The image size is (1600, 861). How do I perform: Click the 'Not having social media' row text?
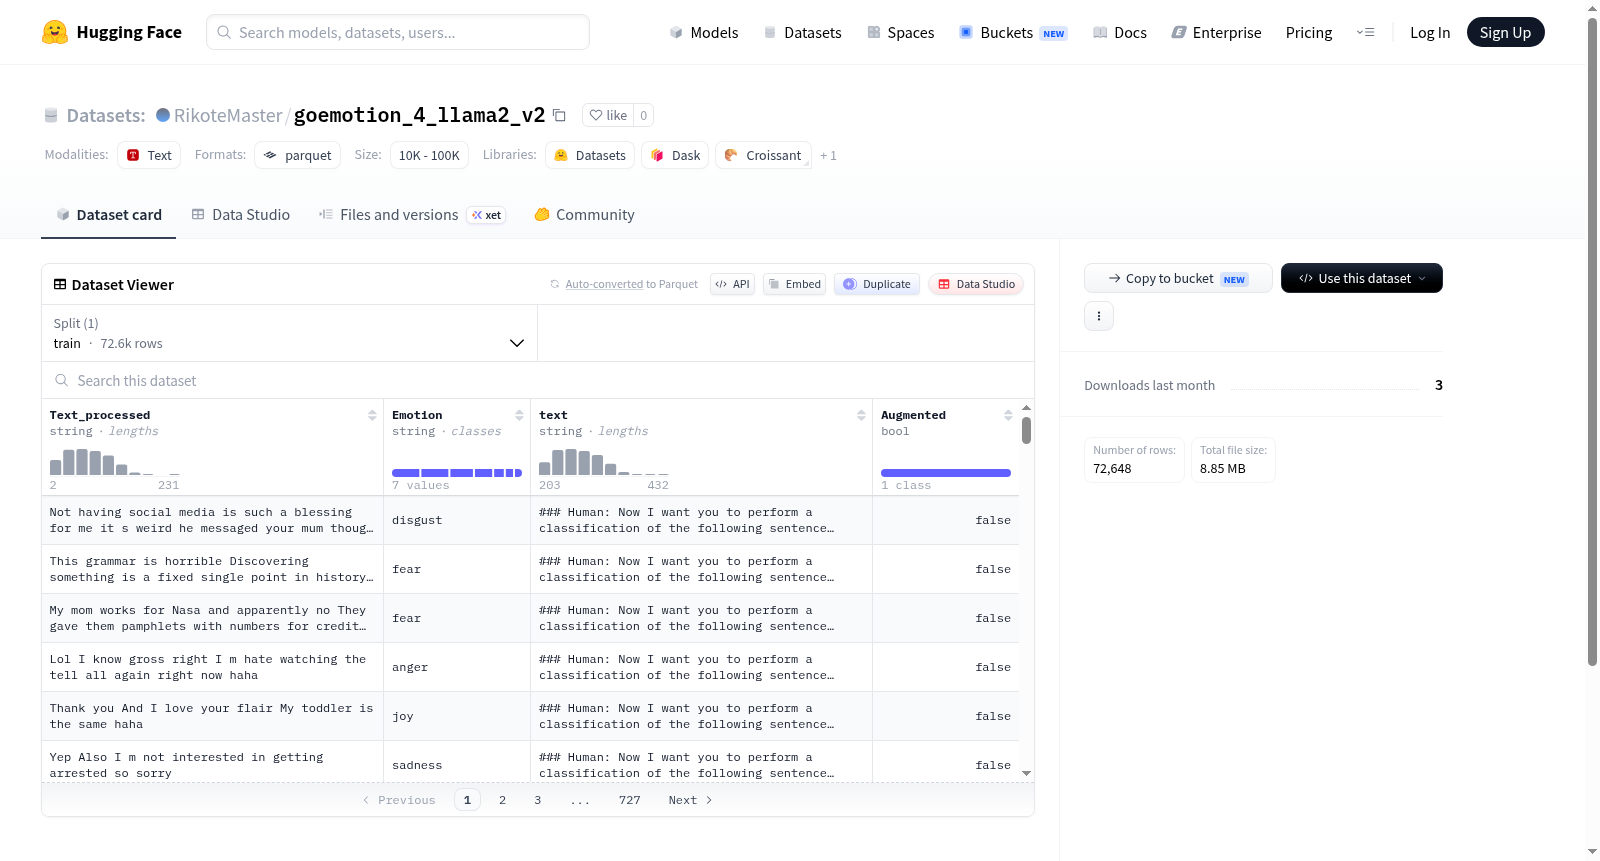pos(211,520)
